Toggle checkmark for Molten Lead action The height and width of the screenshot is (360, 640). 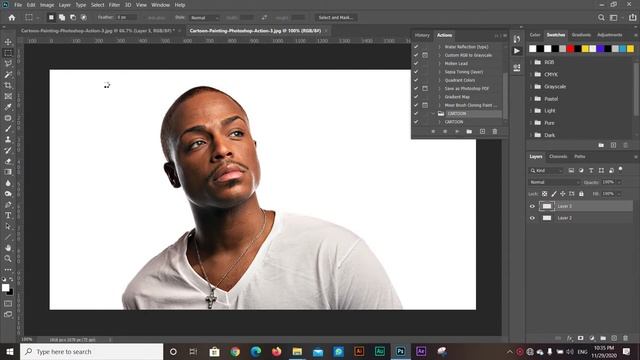point(416,63)
